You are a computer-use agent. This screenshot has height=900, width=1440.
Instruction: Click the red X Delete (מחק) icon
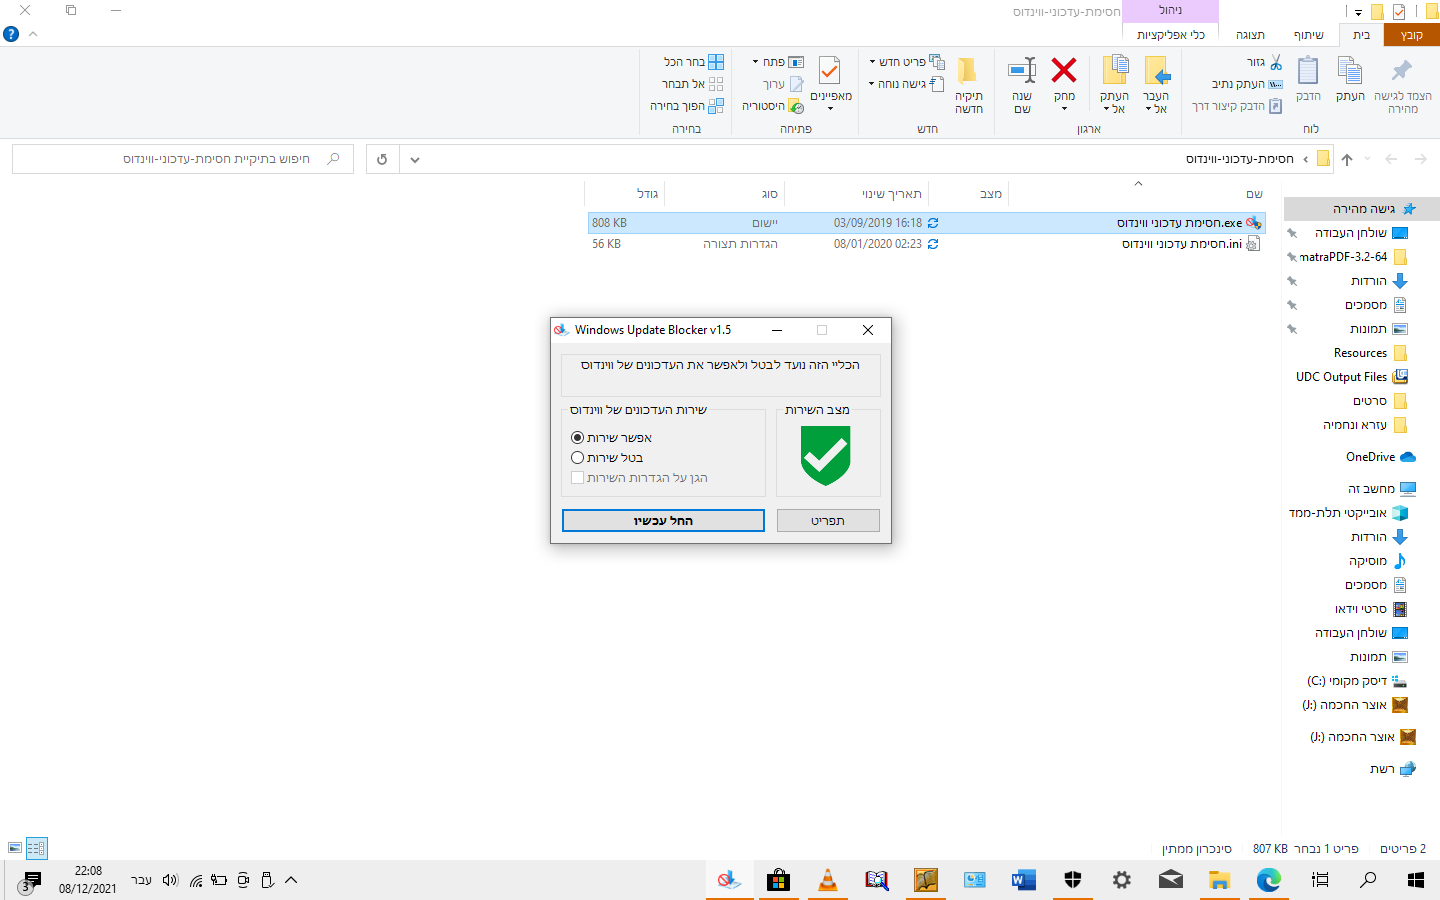(x=1064, y=70)
